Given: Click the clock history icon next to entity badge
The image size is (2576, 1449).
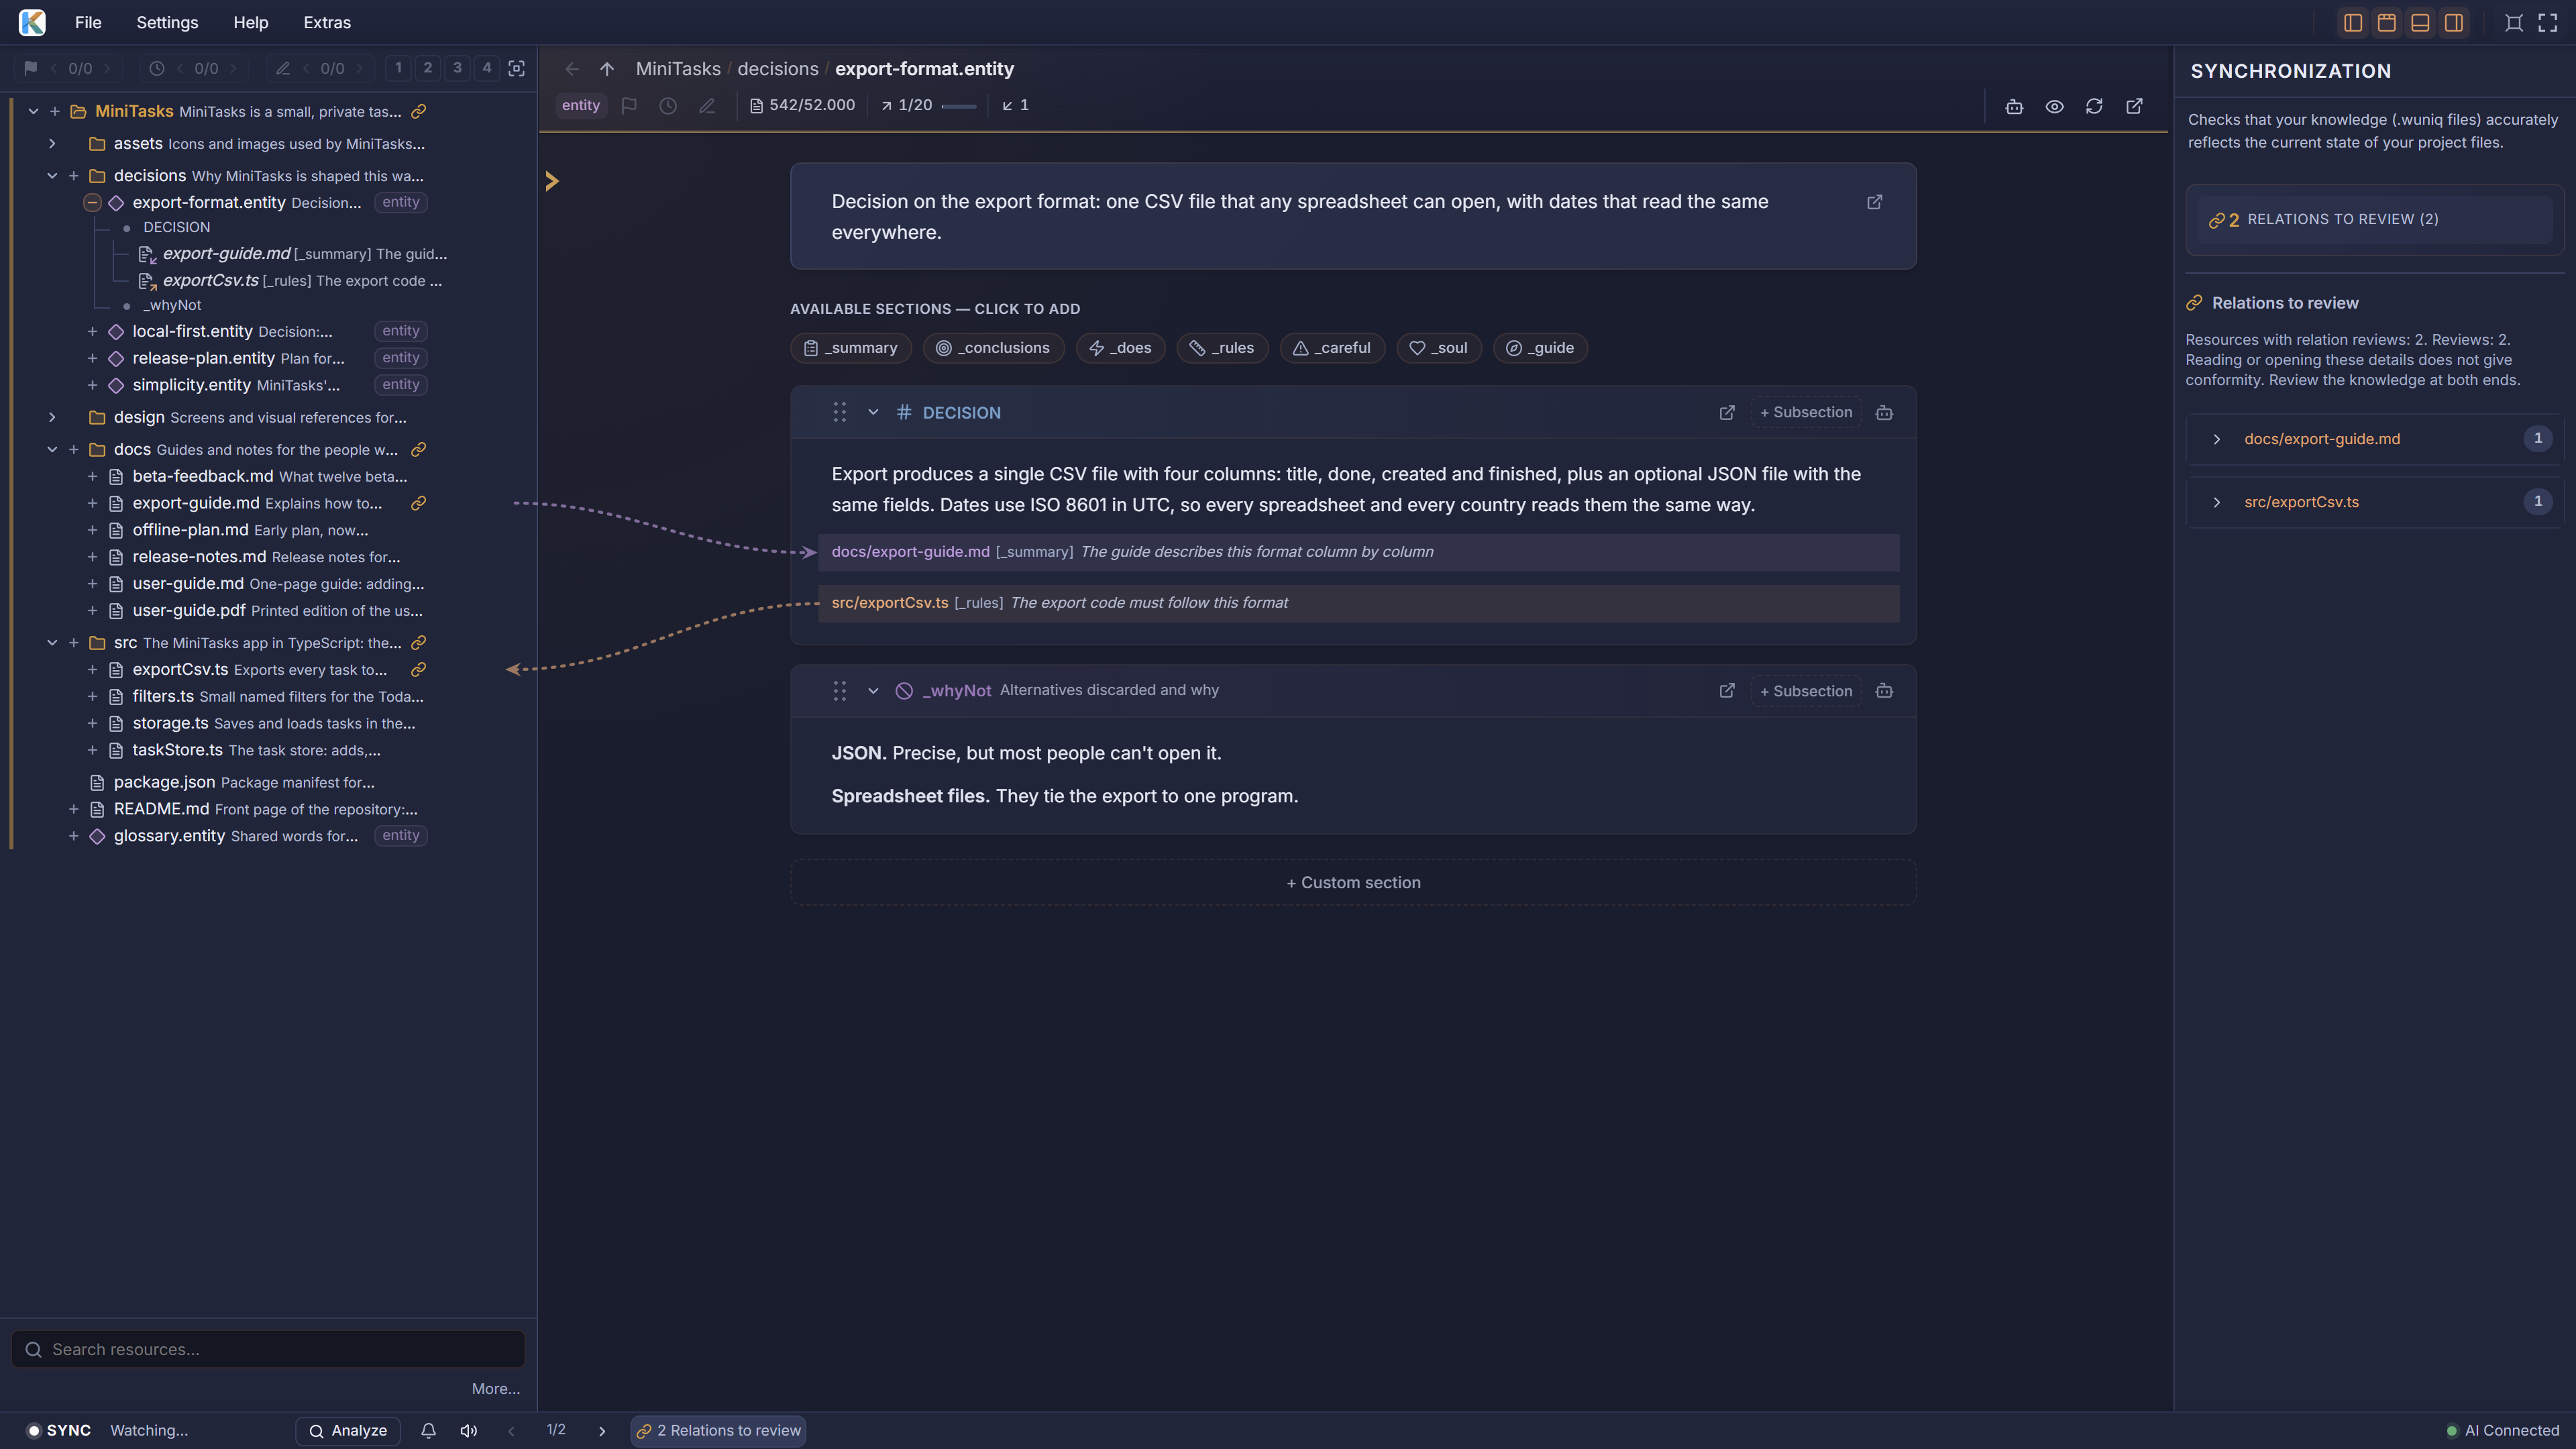Looking at the screenshot, I should coord(668,105).
